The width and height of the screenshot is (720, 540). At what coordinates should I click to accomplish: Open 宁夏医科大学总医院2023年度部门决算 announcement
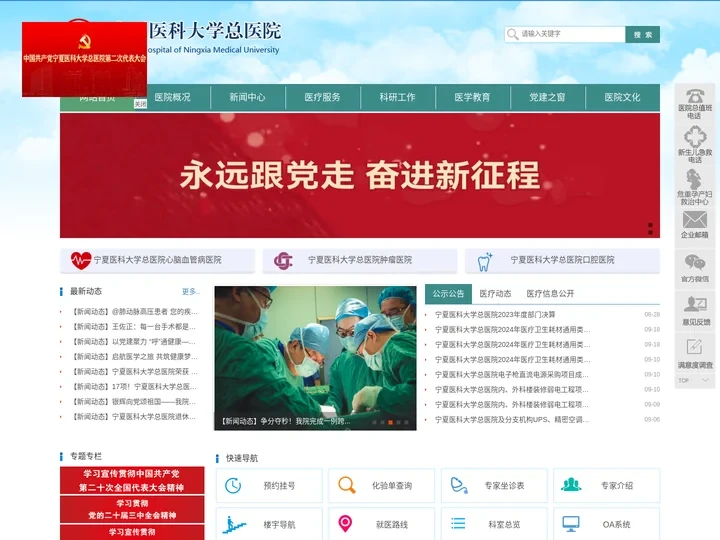point(495,315)
